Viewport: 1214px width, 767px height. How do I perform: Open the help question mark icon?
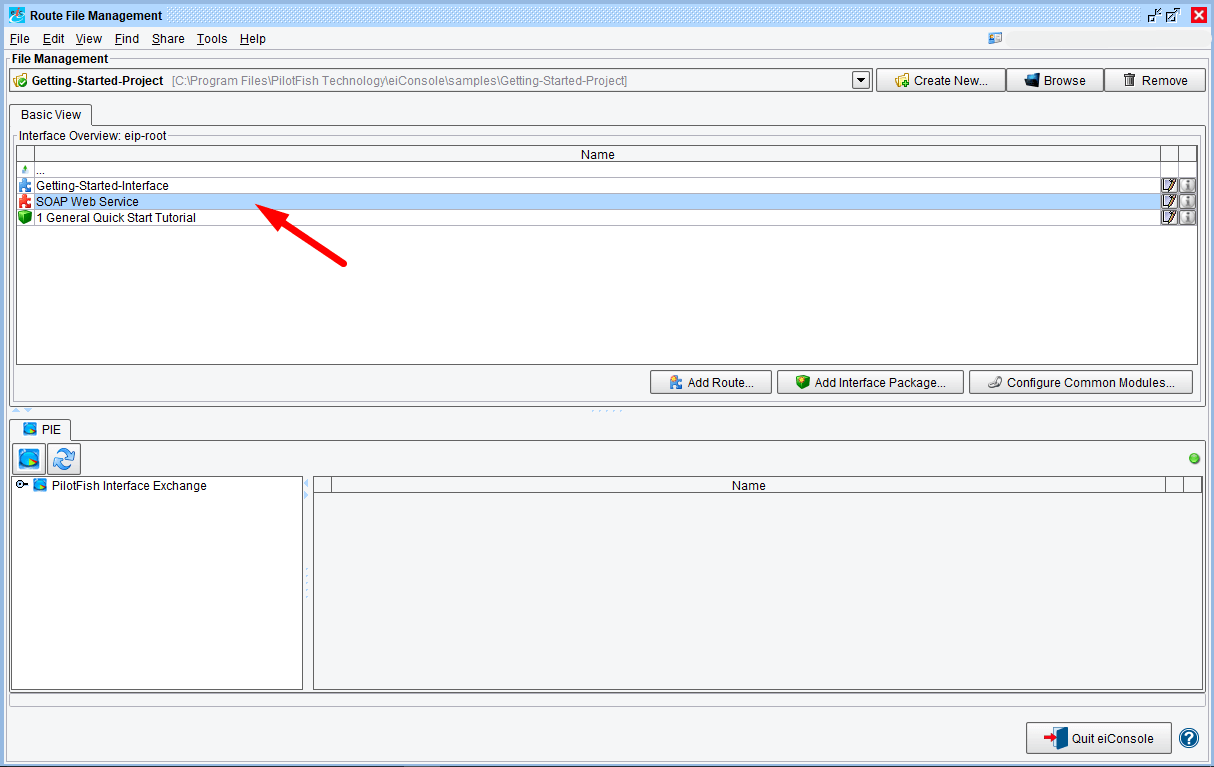tap(1189, 739)
